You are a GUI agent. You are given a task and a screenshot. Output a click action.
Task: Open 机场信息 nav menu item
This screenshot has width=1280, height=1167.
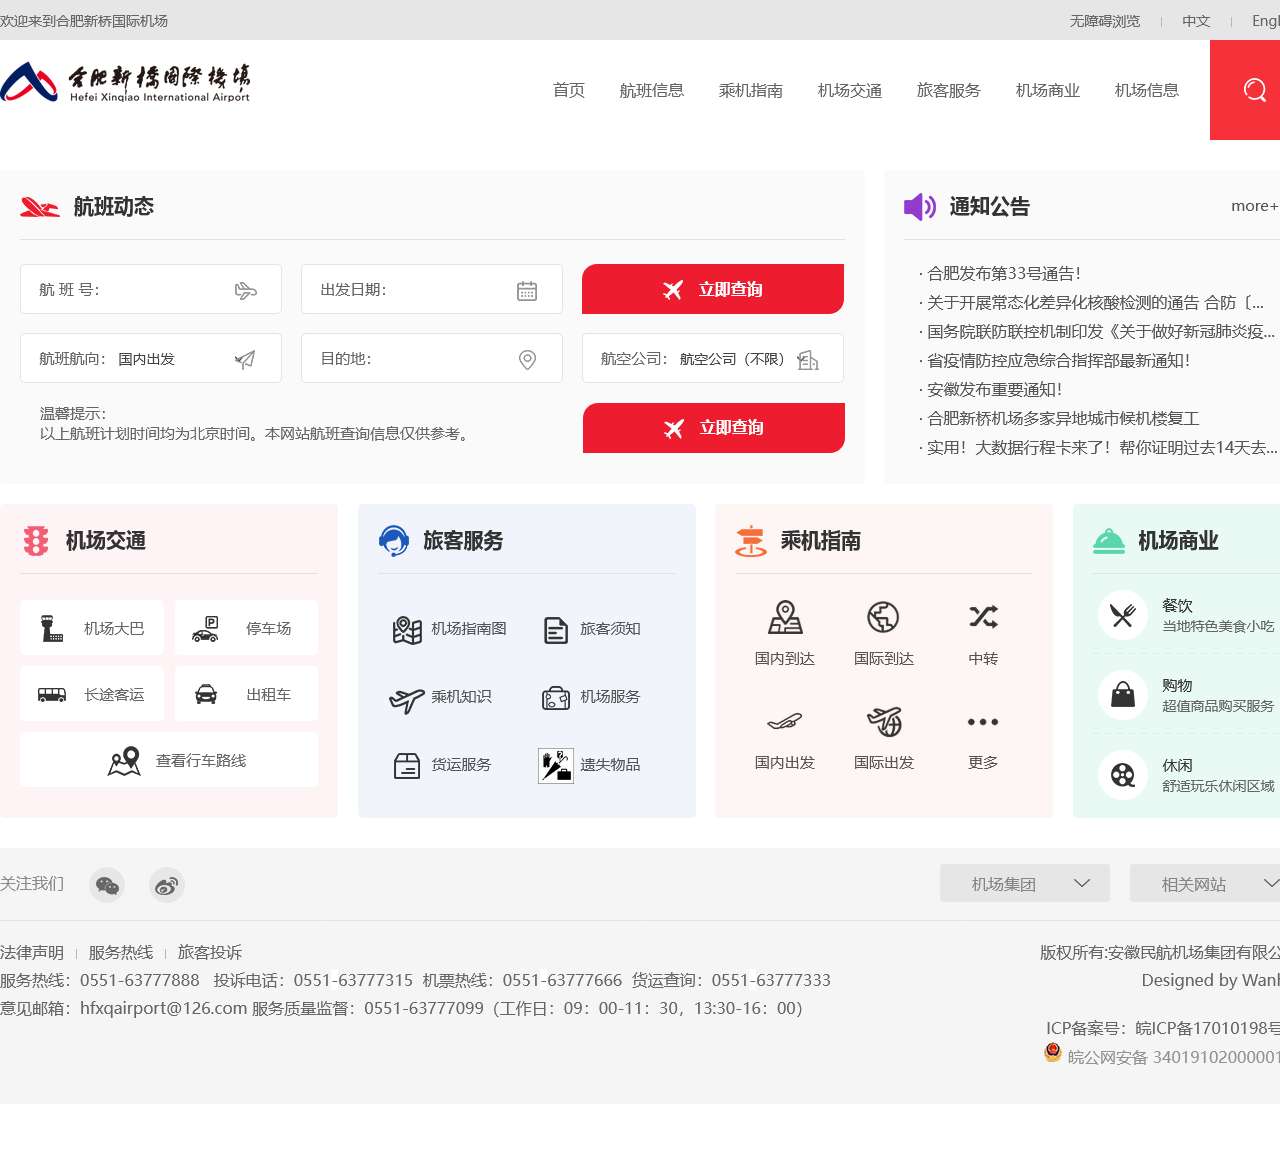coord(1147,90)
